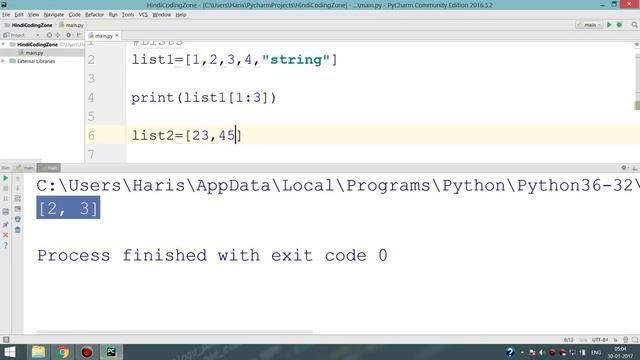The height and width of the screenshot is (360, 640).
Task: Open Run panel settings gear
Action: click(x=624, y=168)
